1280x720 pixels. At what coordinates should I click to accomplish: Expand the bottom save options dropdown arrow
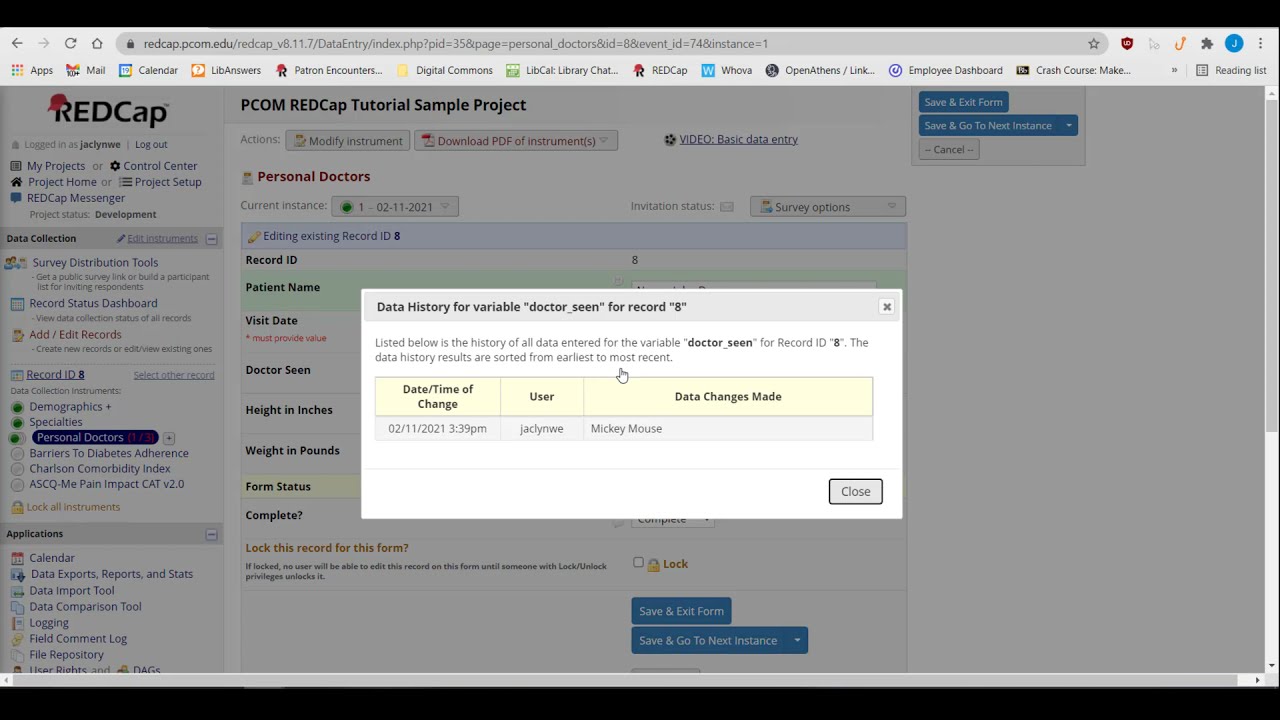tap(797, 640)
